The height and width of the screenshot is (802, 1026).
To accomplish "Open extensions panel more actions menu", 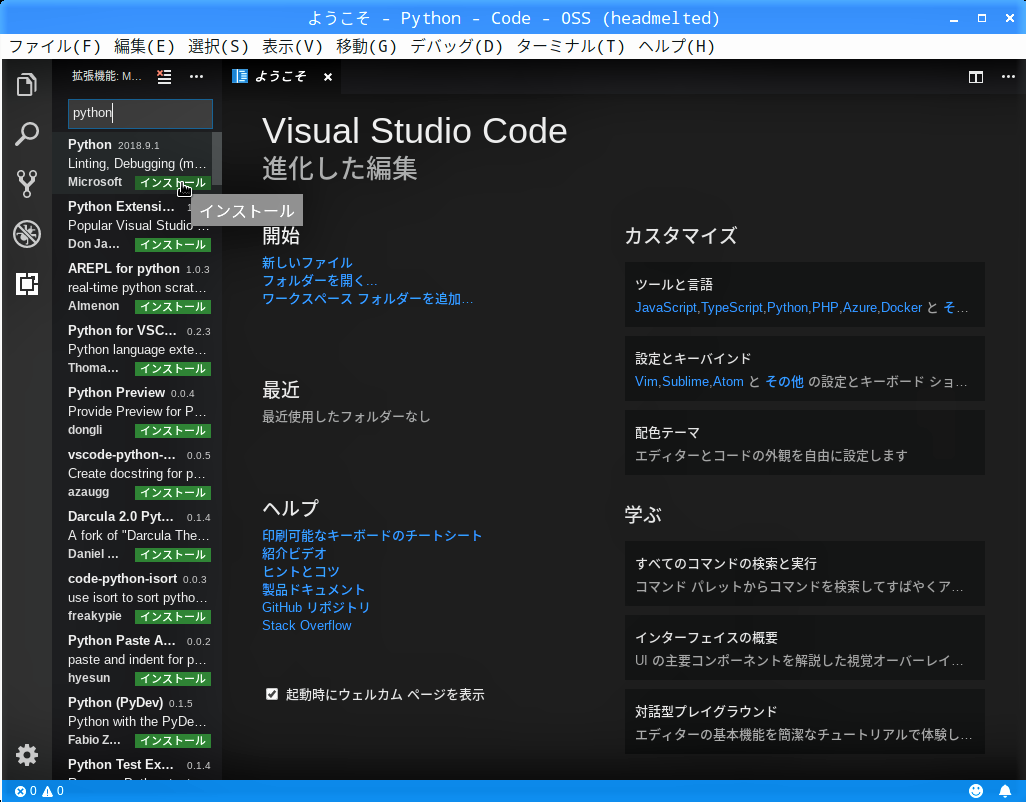I will point(196,77).
